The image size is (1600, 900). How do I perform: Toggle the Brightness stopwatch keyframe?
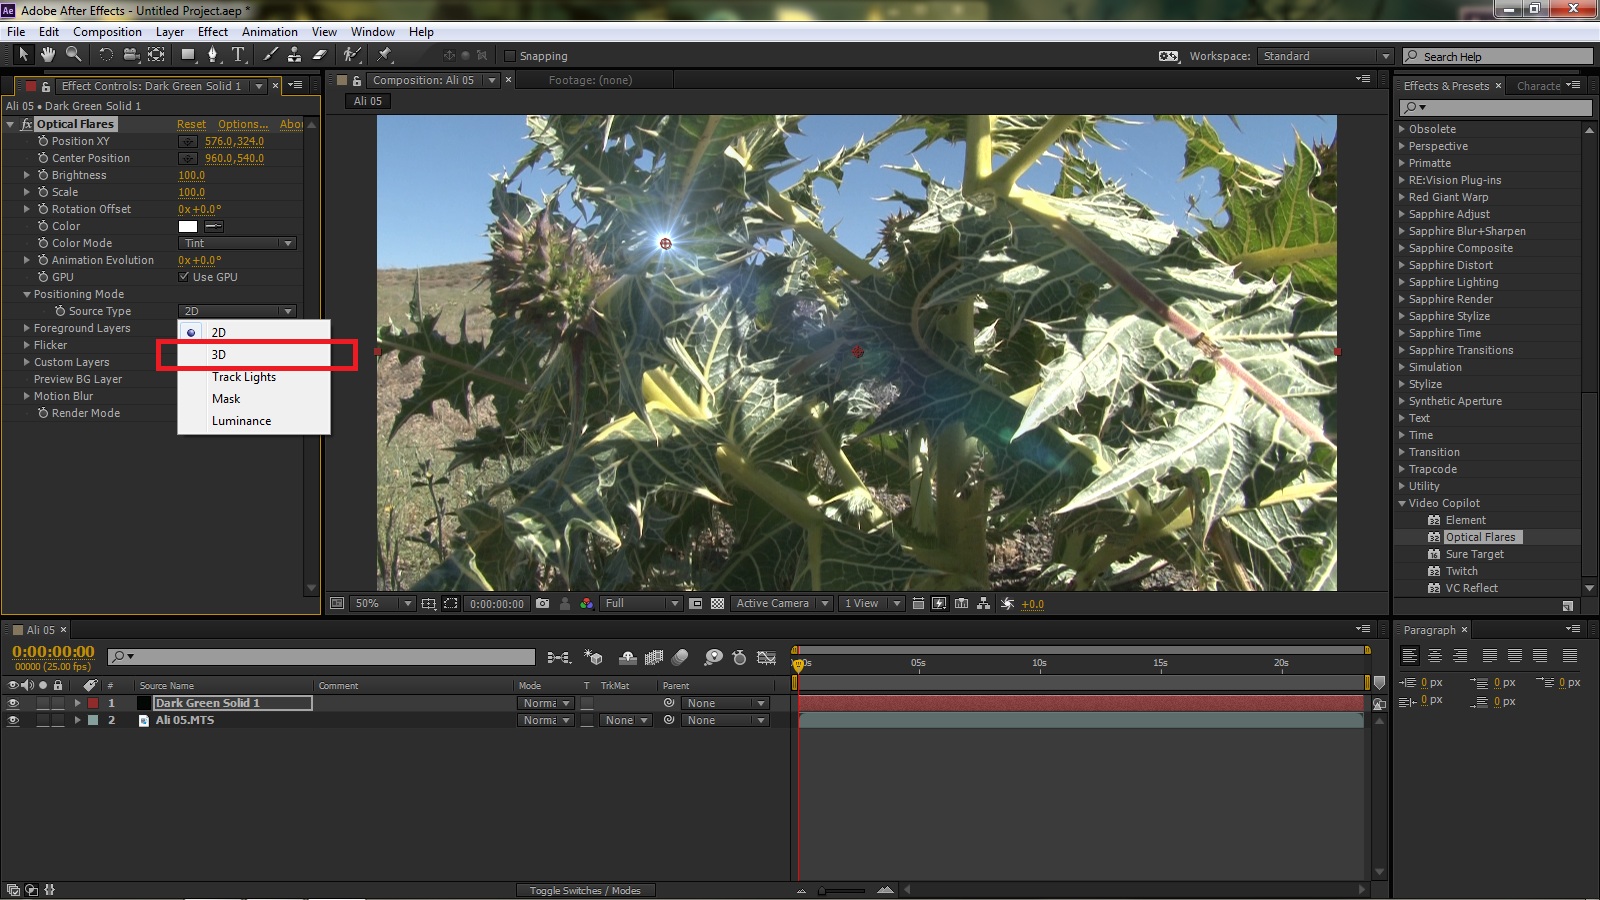tap(43, 175)
